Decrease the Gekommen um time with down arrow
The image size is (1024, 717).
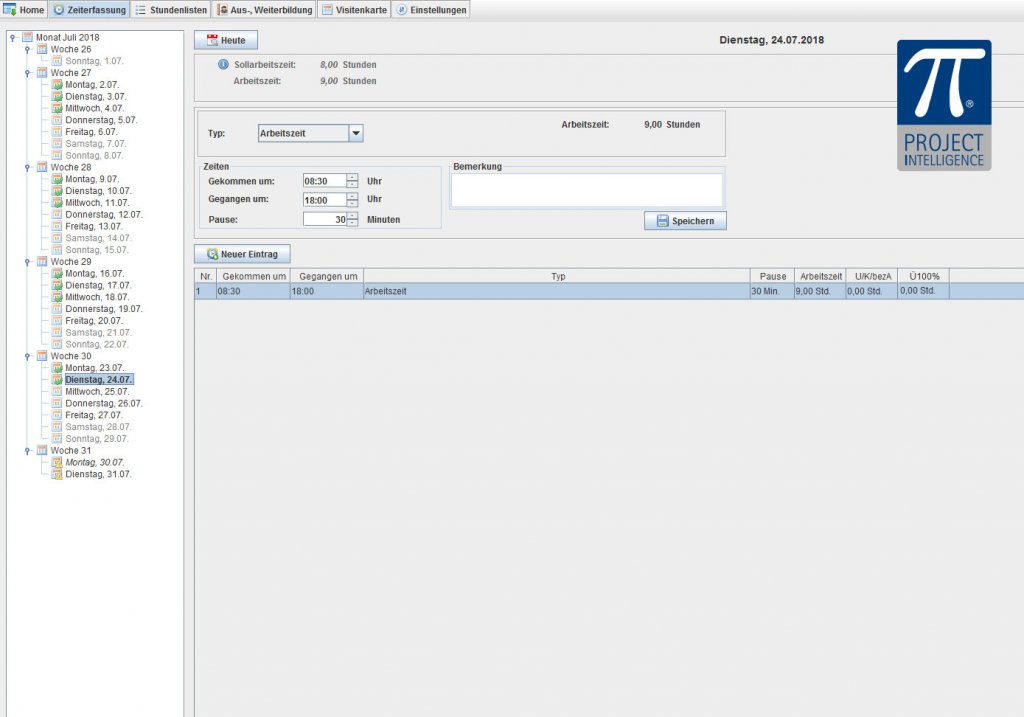click(x=352, y=185)
